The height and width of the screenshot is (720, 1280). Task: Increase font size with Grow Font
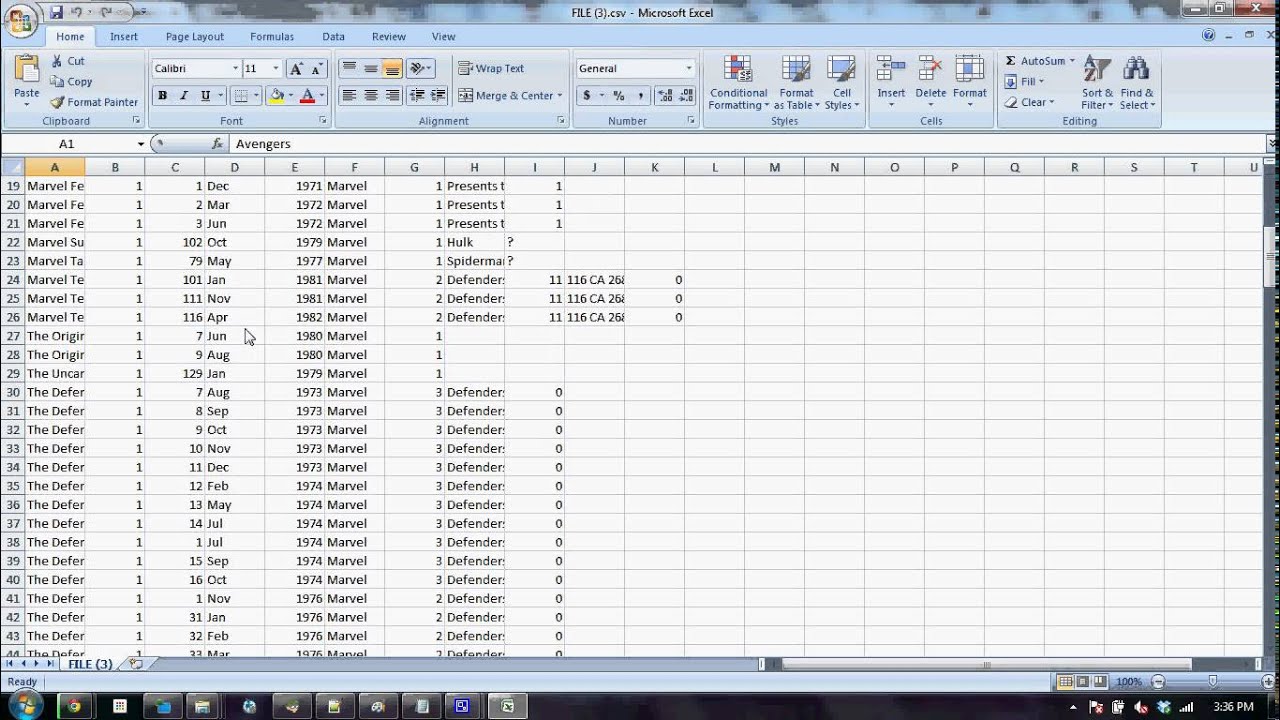click(x=296, y=69)
